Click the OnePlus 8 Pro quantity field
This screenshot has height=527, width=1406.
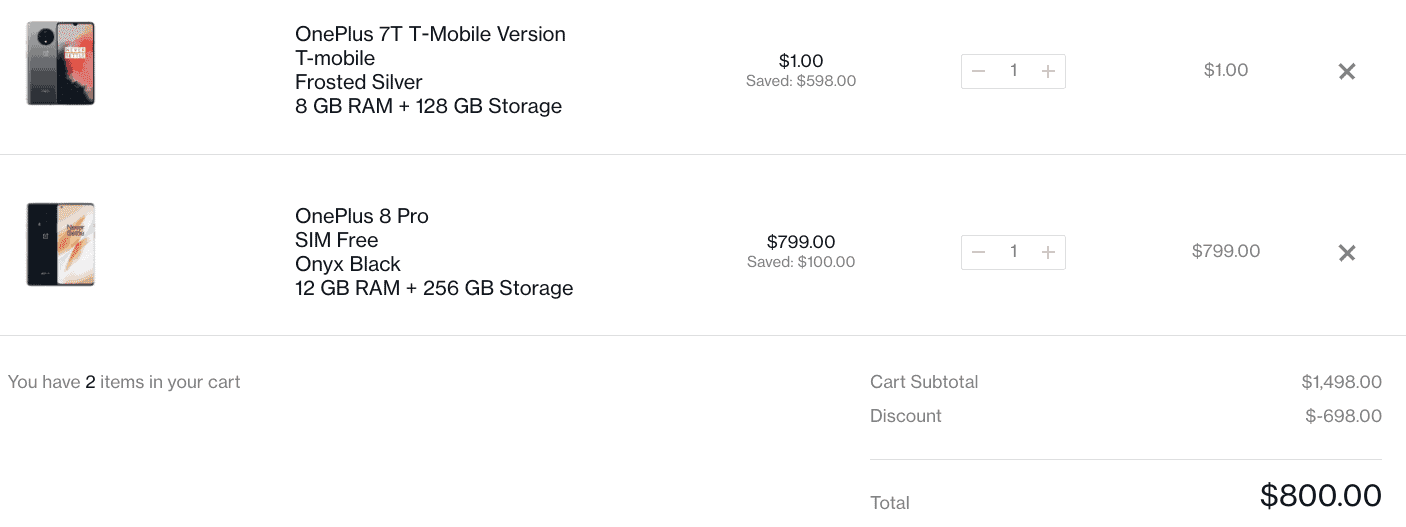[x=1013, y=252]
